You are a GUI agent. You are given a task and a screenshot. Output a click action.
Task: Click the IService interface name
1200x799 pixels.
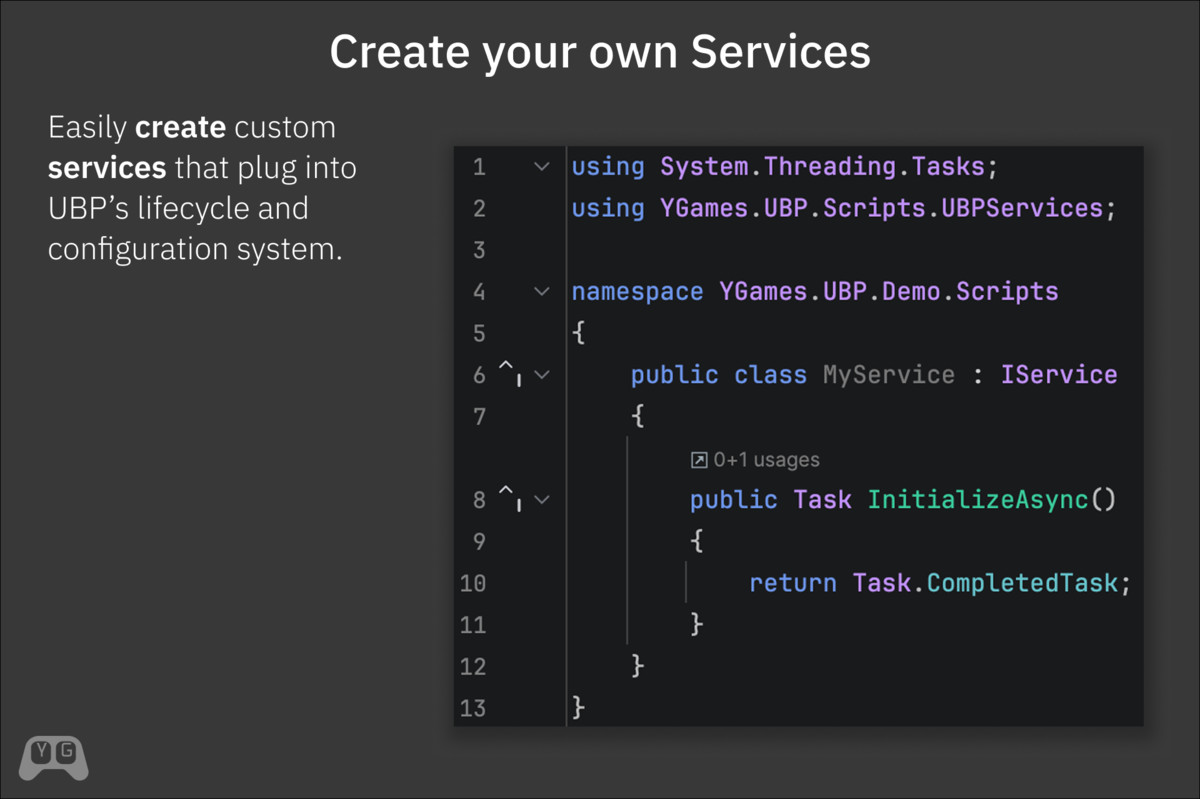coord(1058,375)
